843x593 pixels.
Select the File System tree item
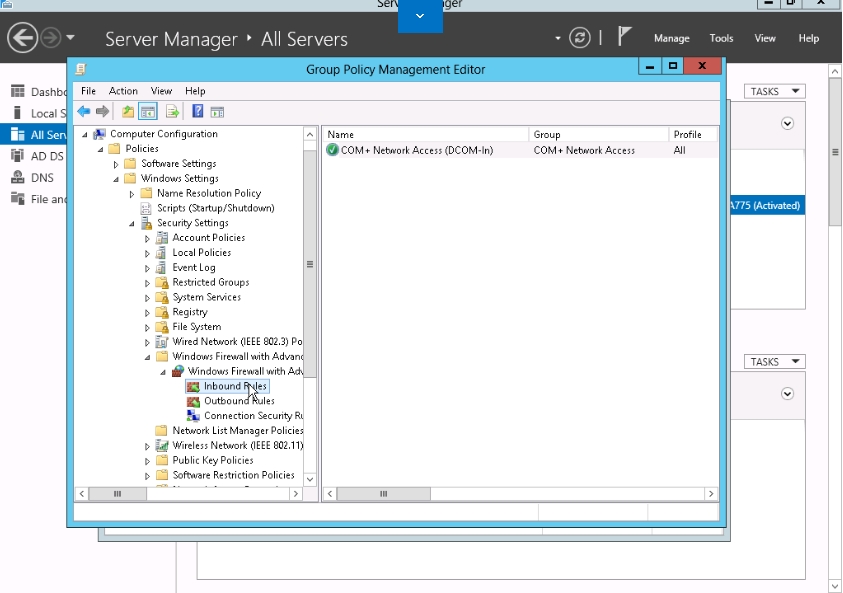click(197, 327)
